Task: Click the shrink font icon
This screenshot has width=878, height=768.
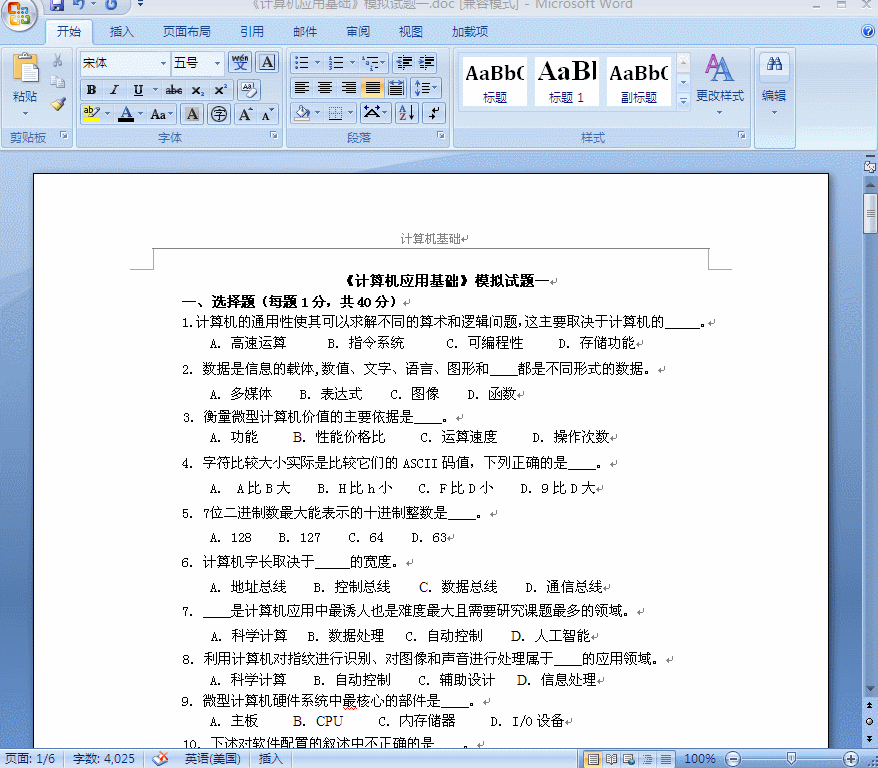Action: coord(267,114)
